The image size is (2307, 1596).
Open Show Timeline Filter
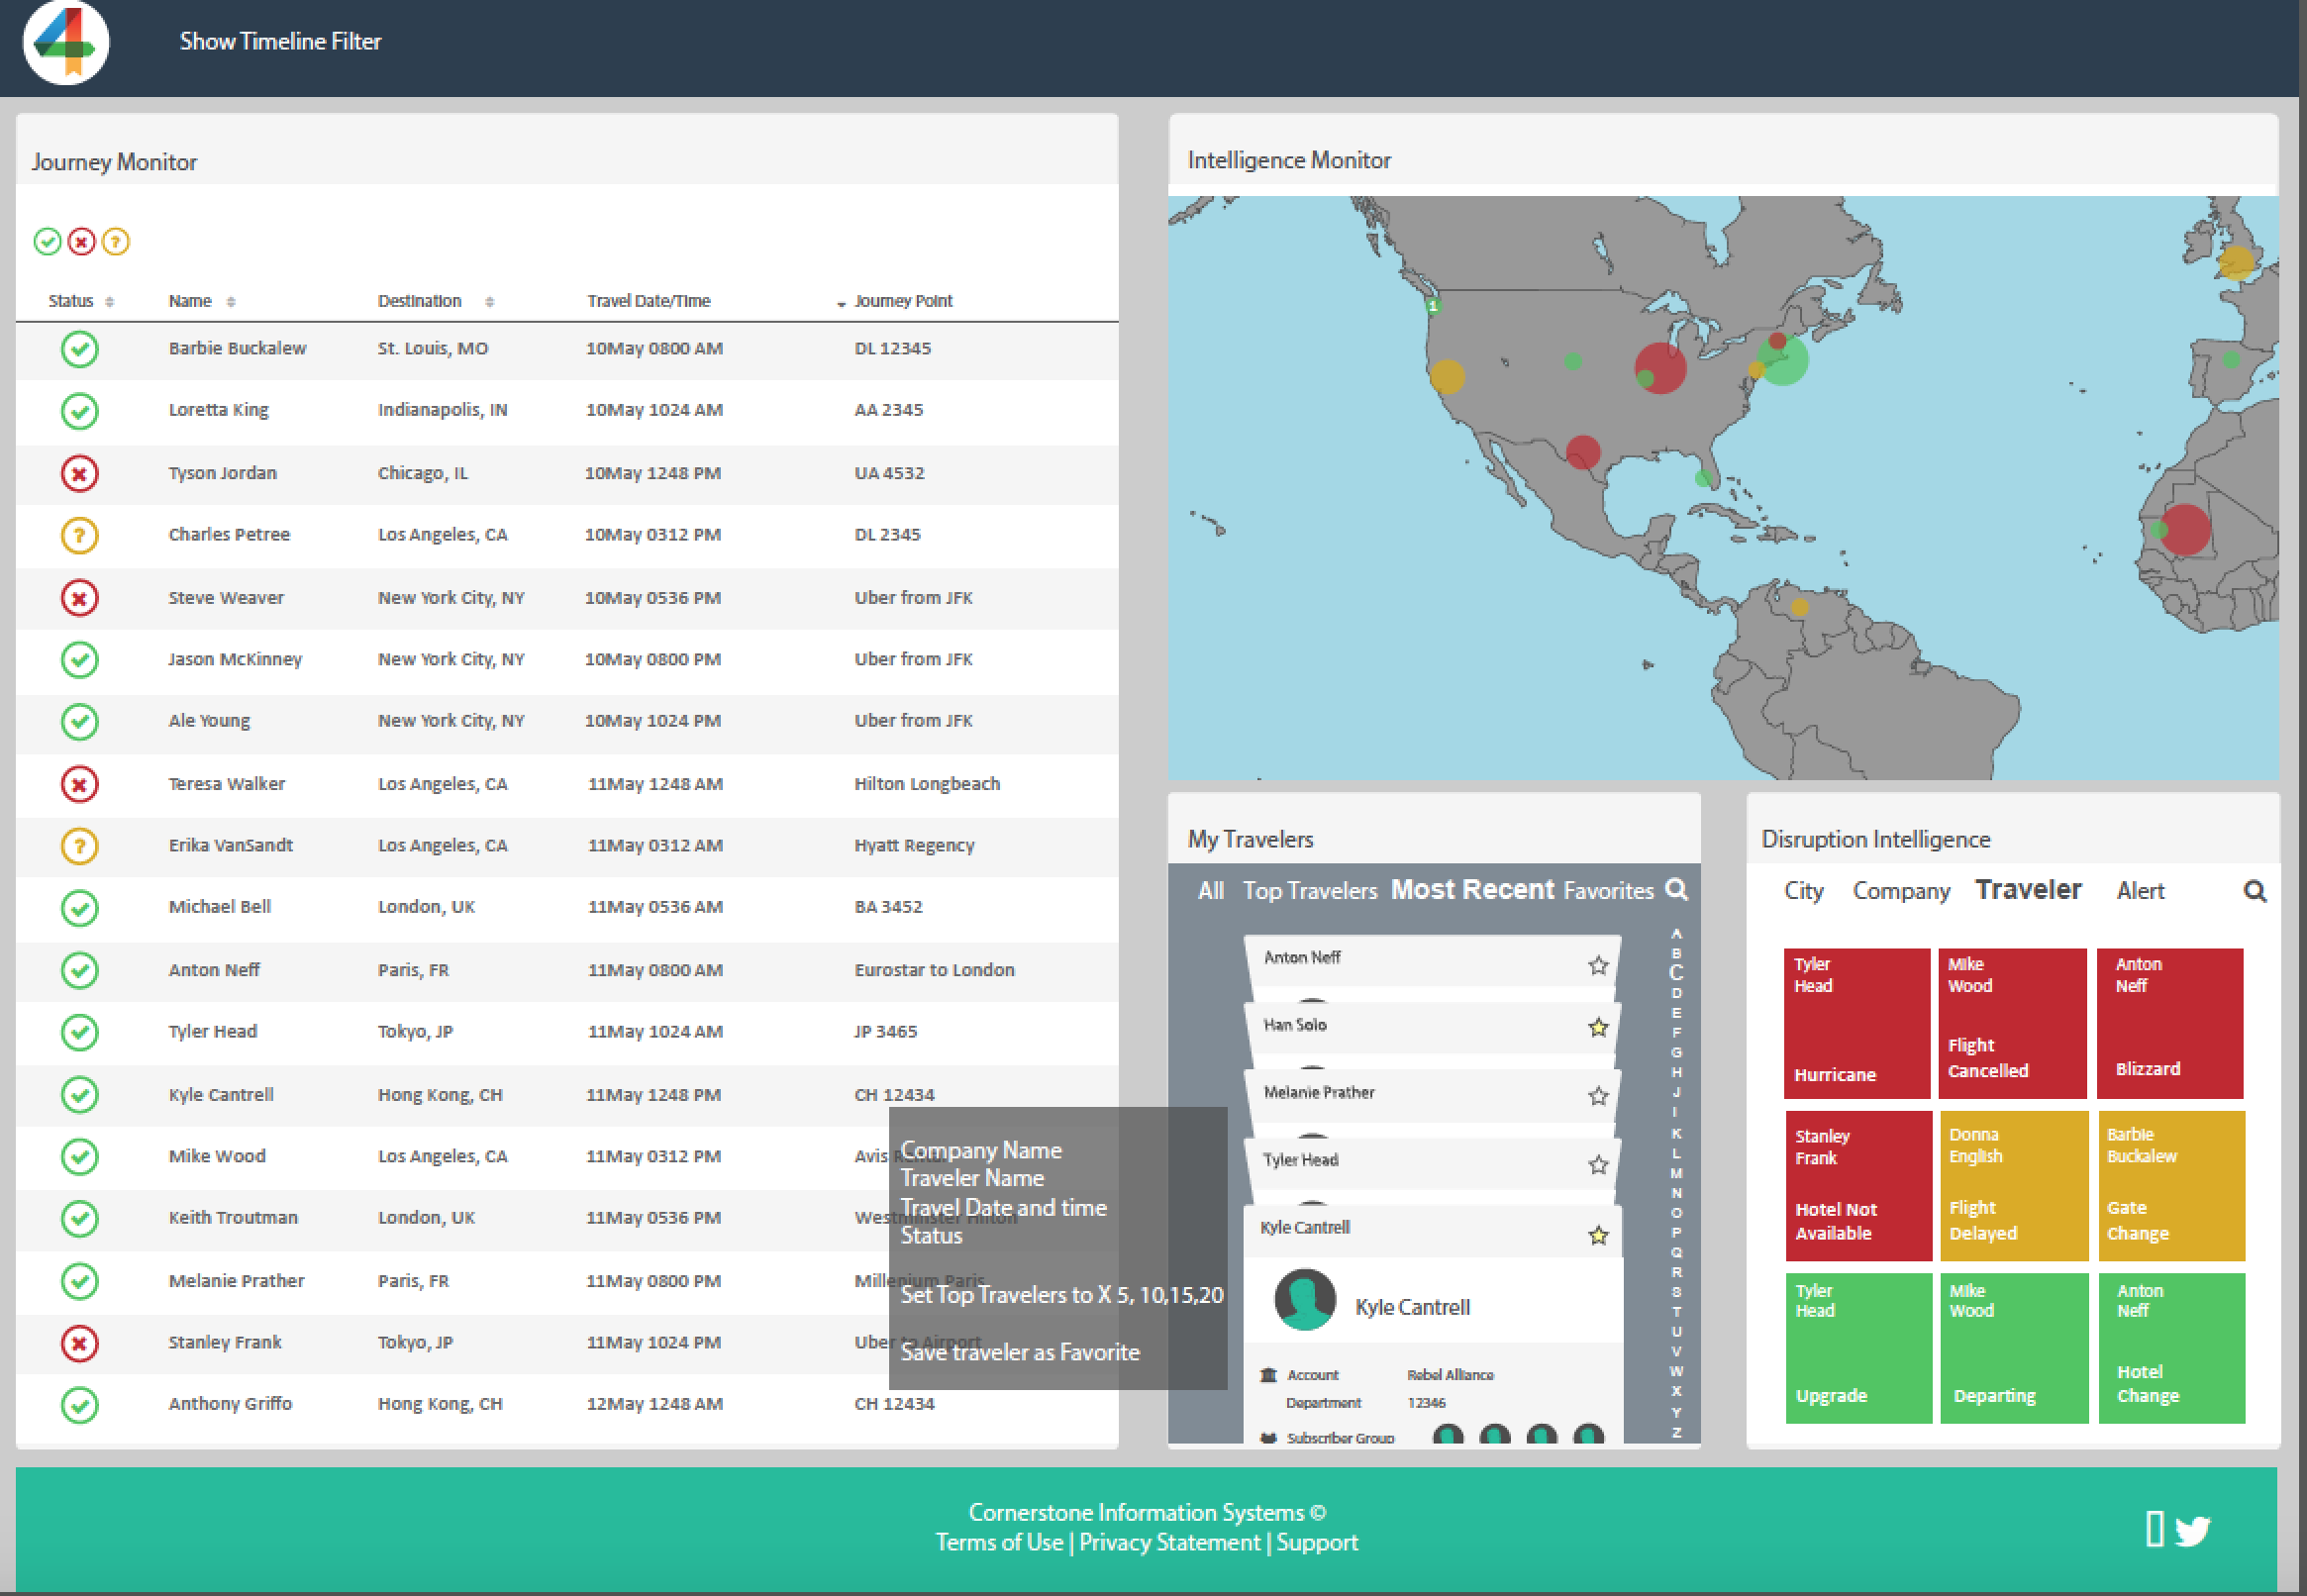pyautogui.click(x=280, y=41)
